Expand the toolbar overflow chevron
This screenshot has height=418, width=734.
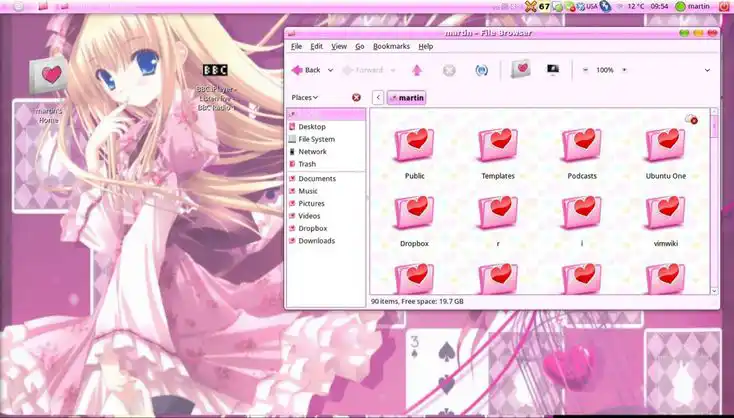pyautogui.click(x=707, y=70)
